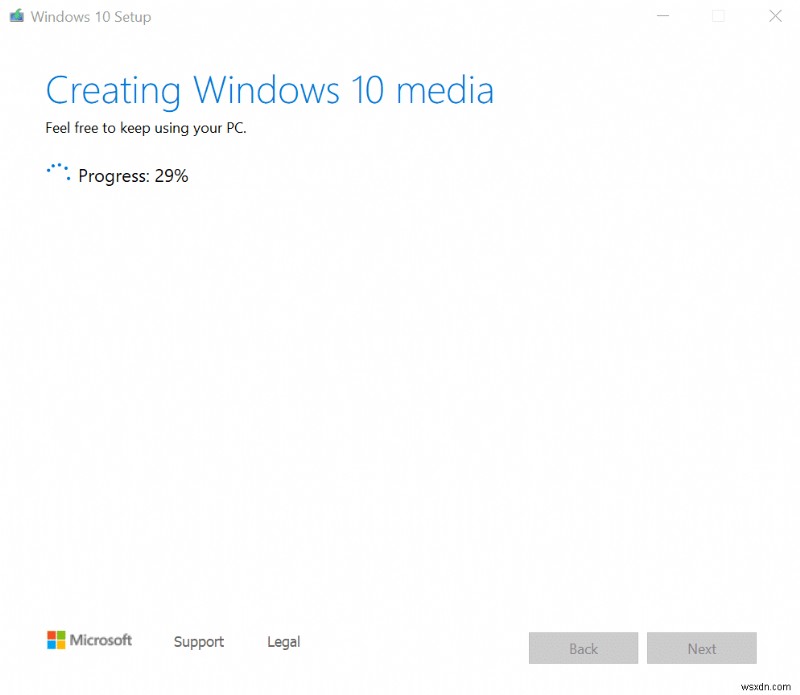Click the spinning progress indicator dots

[57, 172]
